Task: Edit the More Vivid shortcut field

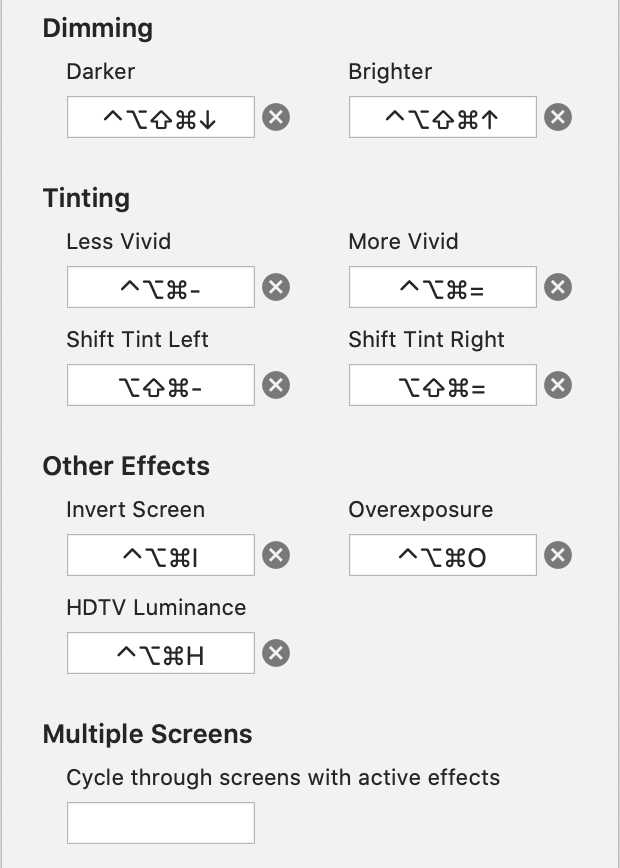Action: (x=442, y=288)
